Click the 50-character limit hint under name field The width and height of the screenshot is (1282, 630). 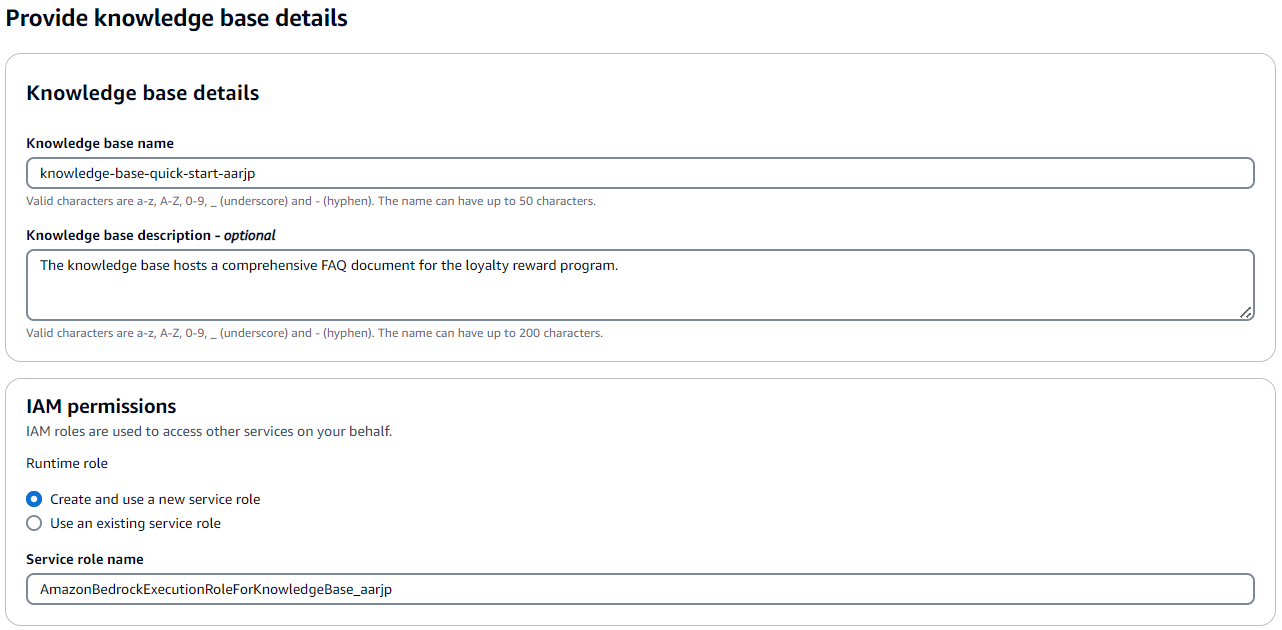310,201
